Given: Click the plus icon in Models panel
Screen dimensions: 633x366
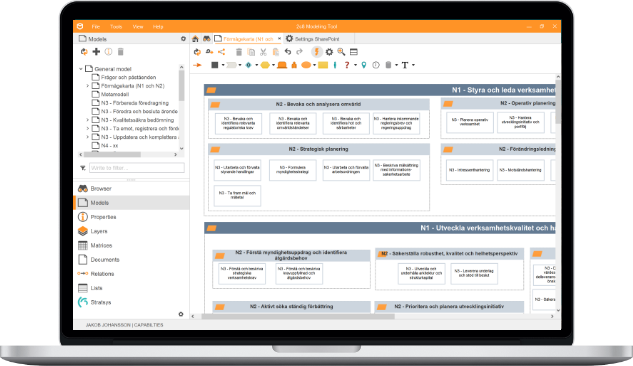Looking at the screenshot, I should (96, 52).
